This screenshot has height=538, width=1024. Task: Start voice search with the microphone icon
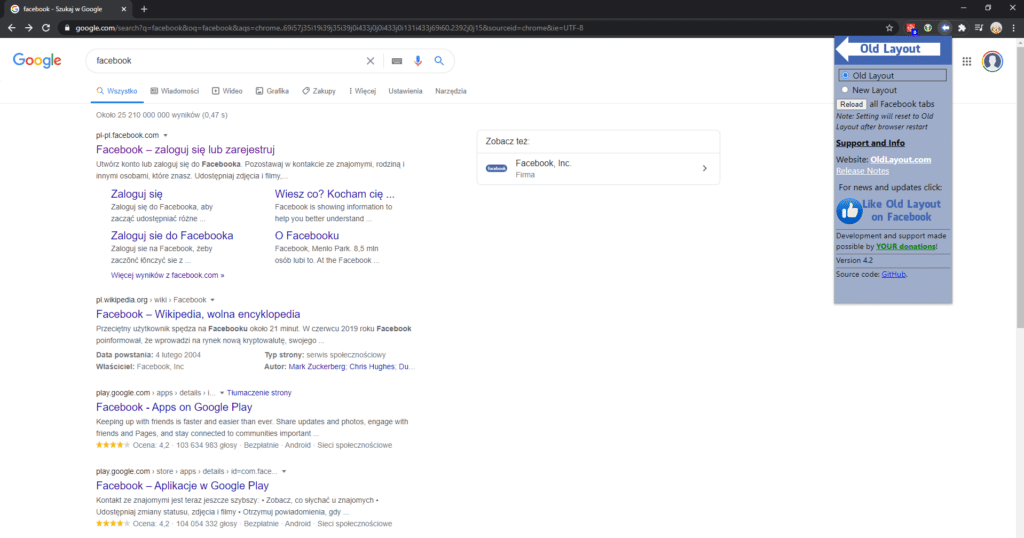[418, 61]
